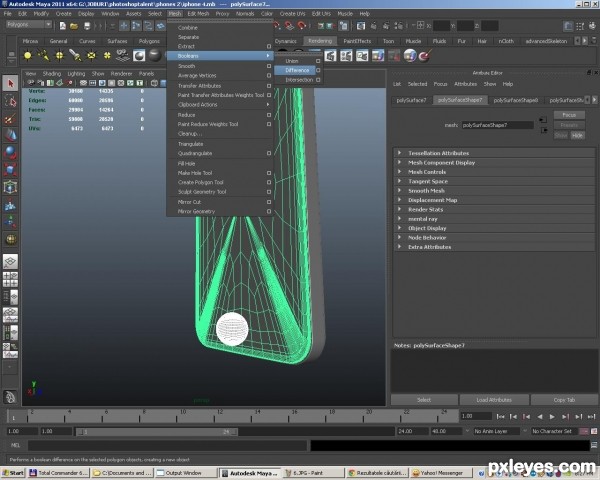The width and height of the screenshot is (600, 480).
Task: Open the Polygons menu set dropdown
Action: [x=29, y=24]
